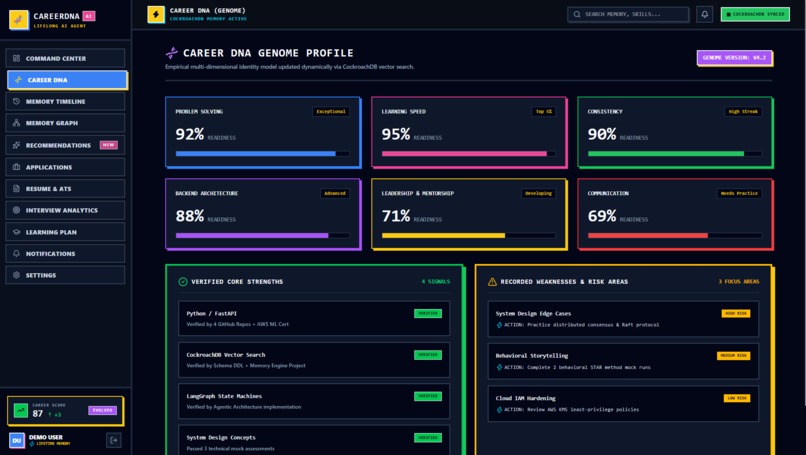
Task: Click the lightning bolt icon in header
Action: coord(156,14)
